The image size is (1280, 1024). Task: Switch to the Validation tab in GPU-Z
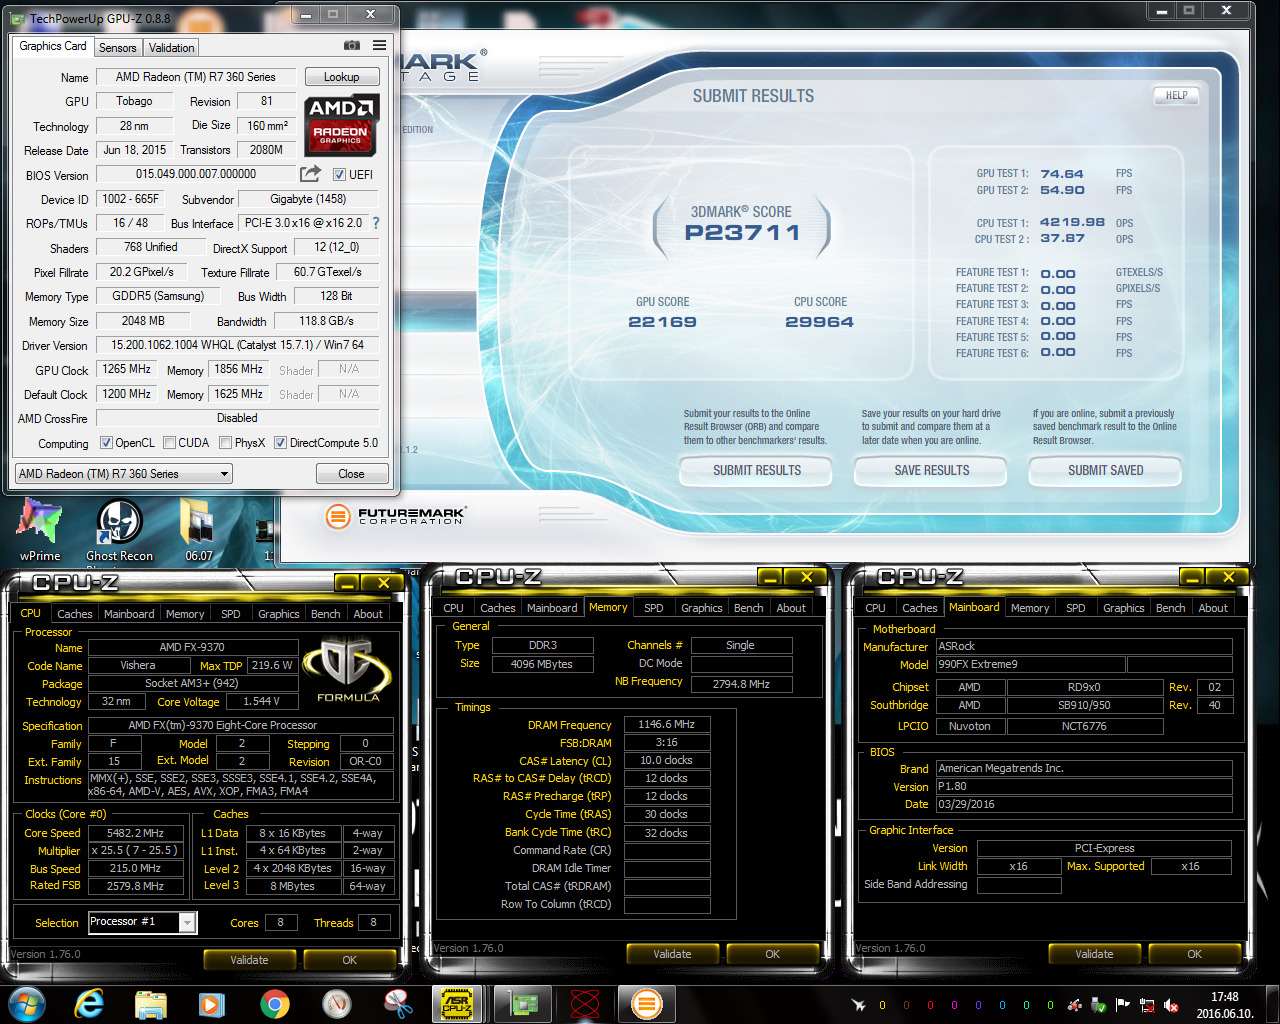(171, 48)
